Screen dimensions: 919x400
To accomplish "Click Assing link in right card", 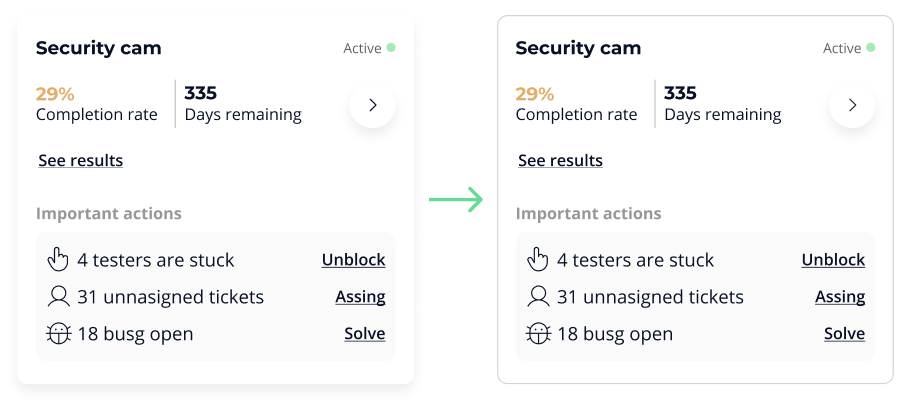I will [x=840, y=297].
